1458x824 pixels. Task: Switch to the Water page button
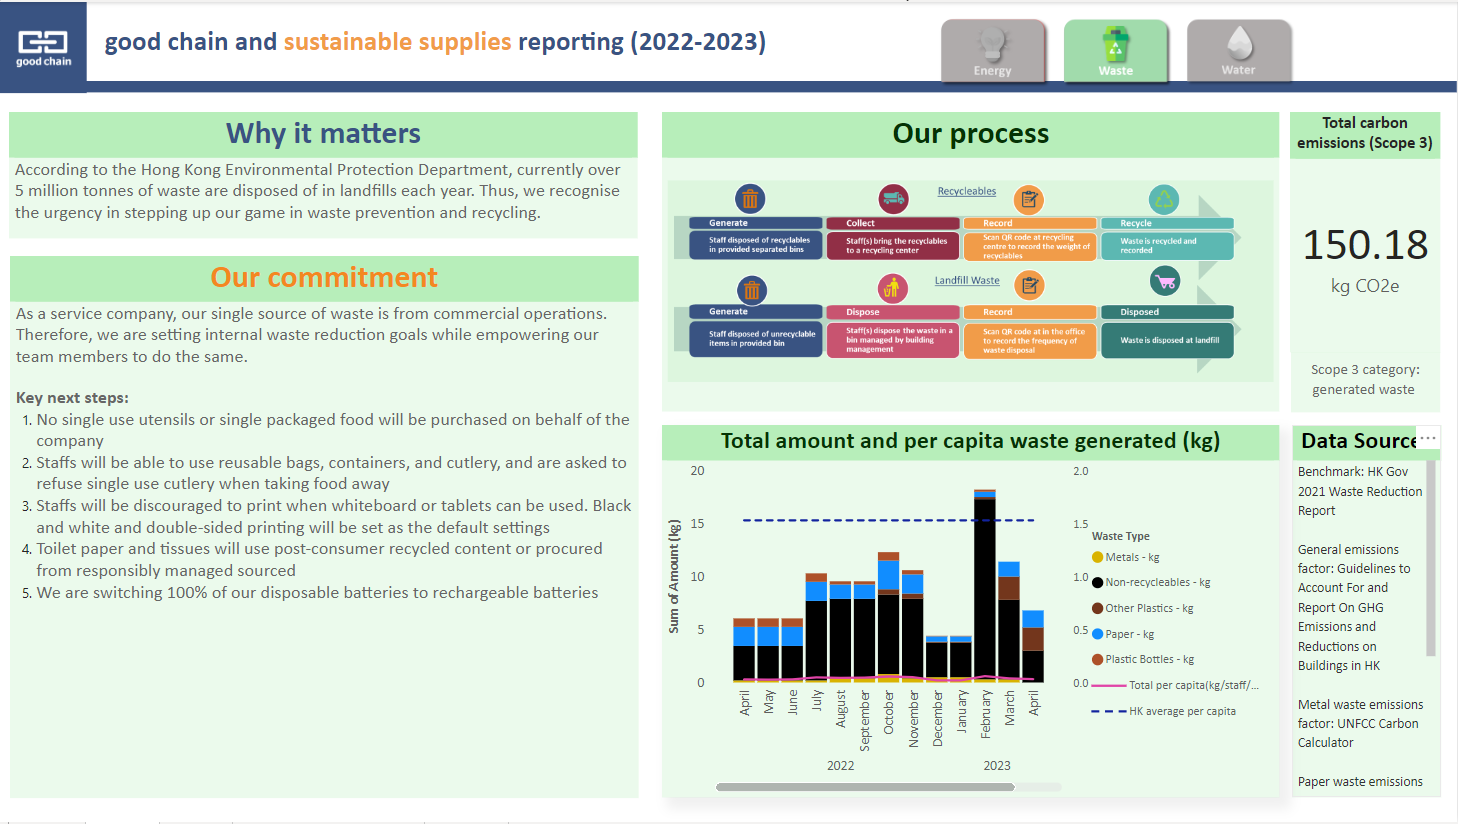(1239, 50)
